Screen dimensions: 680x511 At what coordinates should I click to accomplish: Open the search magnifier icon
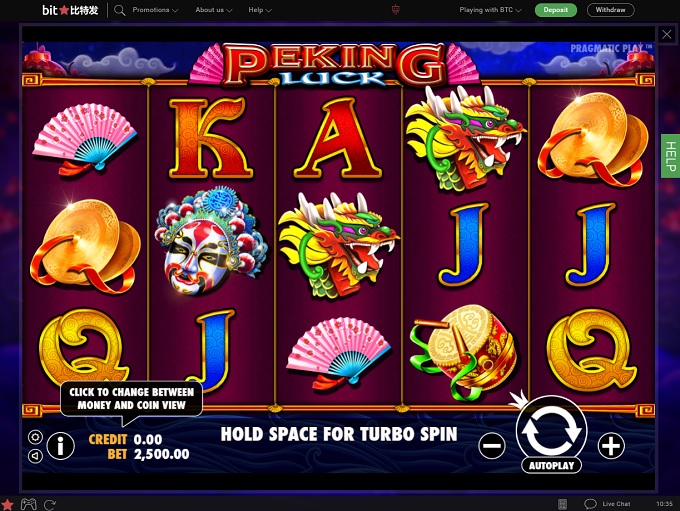point(119,10)
